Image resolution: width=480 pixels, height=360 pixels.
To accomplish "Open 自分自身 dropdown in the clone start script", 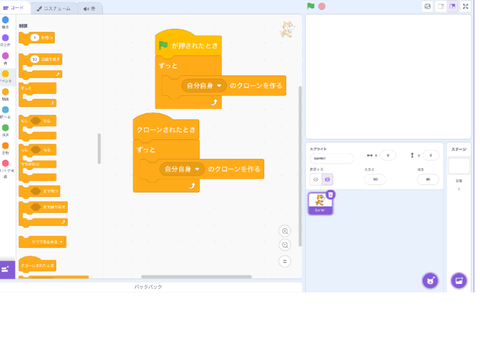I will pyautogui.click(x=182, y=169).
